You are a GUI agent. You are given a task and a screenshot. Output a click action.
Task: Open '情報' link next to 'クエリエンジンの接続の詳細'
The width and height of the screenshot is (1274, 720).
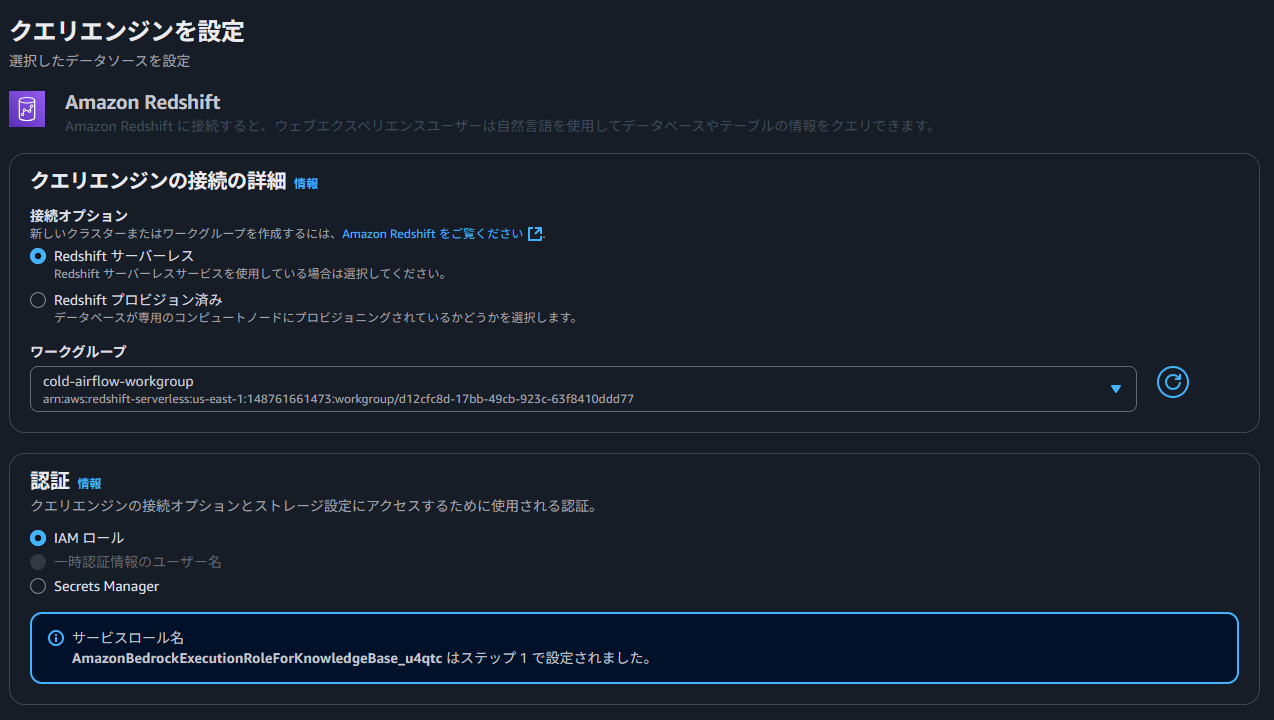(306, 184)
